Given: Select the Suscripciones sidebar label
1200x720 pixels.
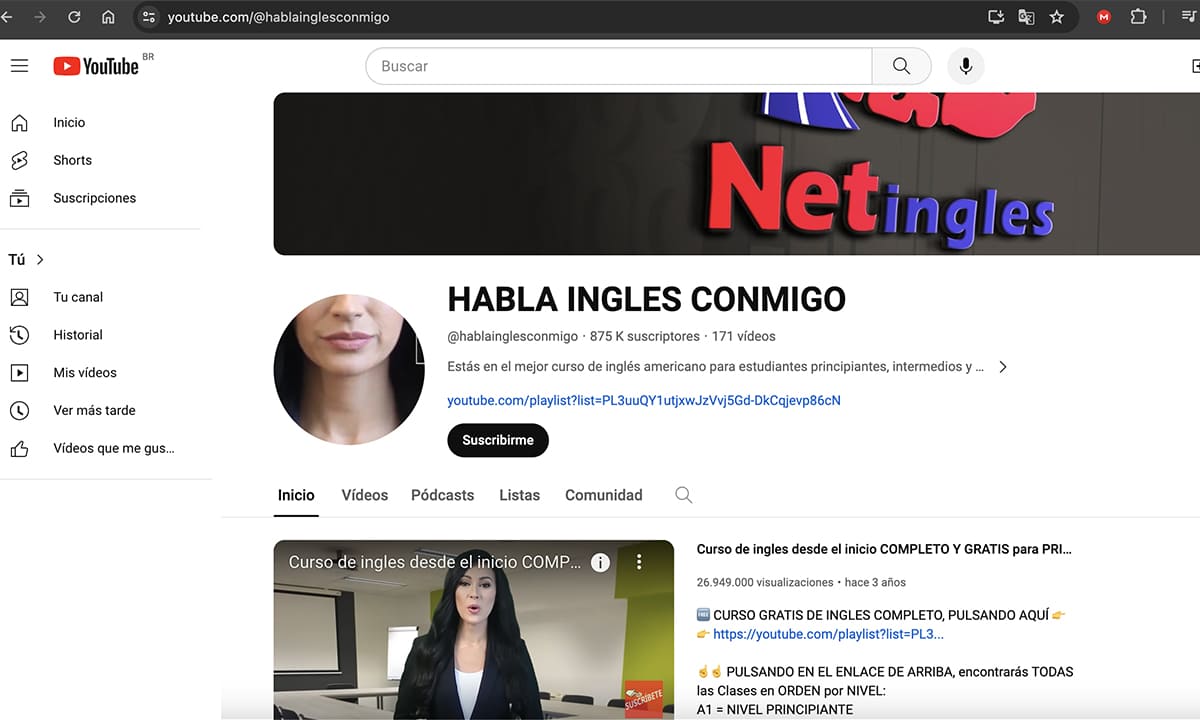Looking at the screenshot, I should [x=94, y=198].
